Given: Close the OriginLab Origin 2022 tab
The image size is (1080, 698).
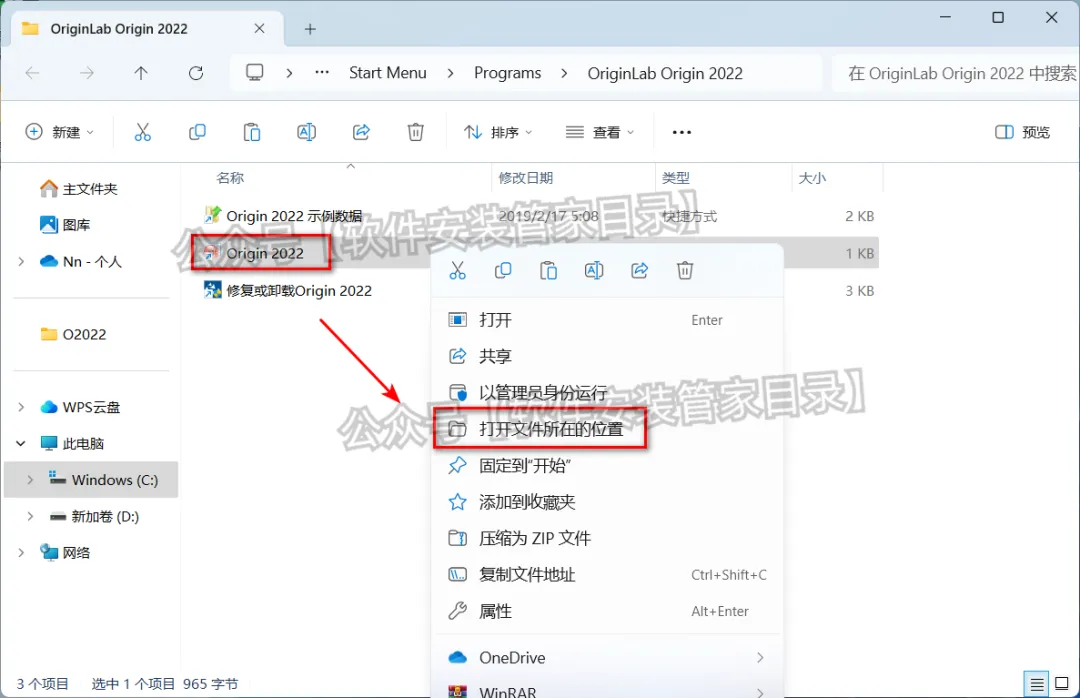Looking at the screenshot, I should tap(259, 28).
